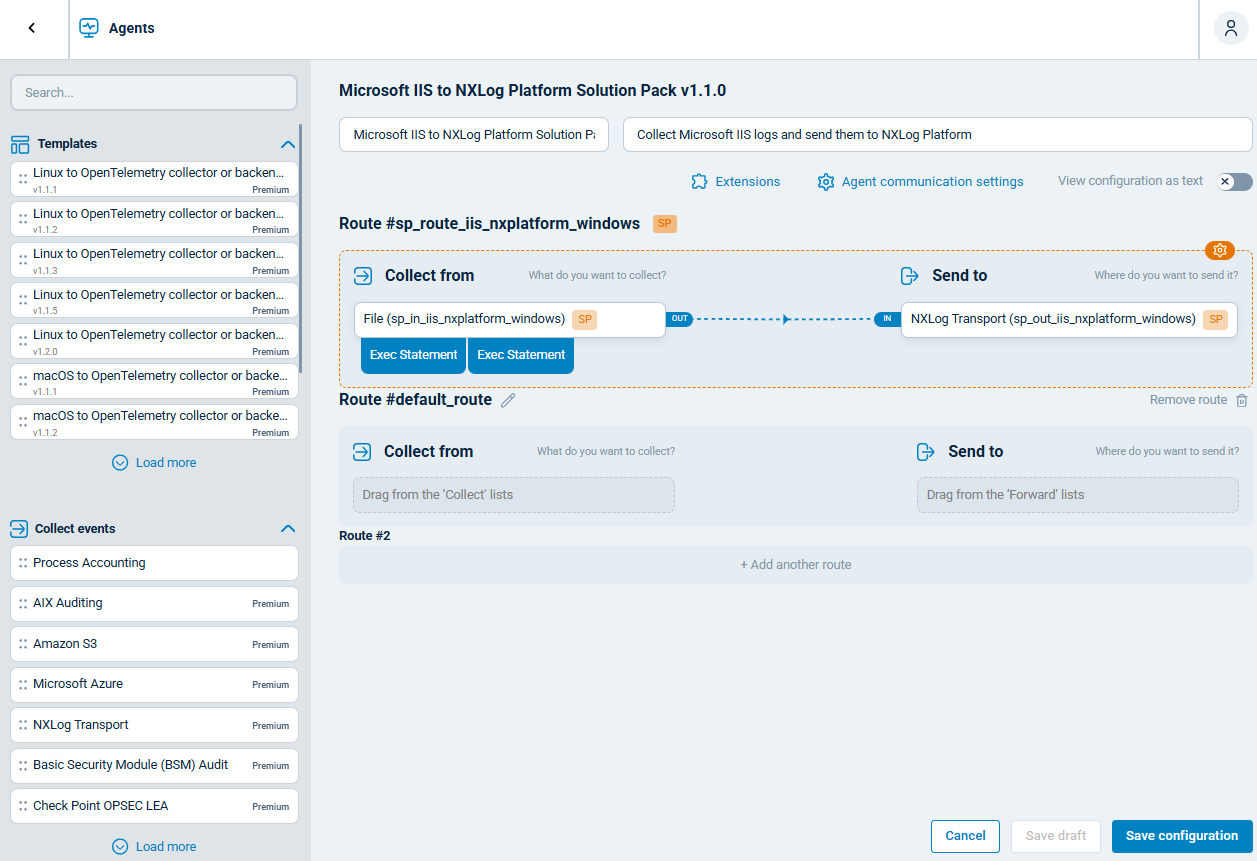This screenshot has height=861, width=1257.
Task: Select macOS to OpenTelemetry template v1.1.1
Action: pyautogui.click(x=154, y=382)
